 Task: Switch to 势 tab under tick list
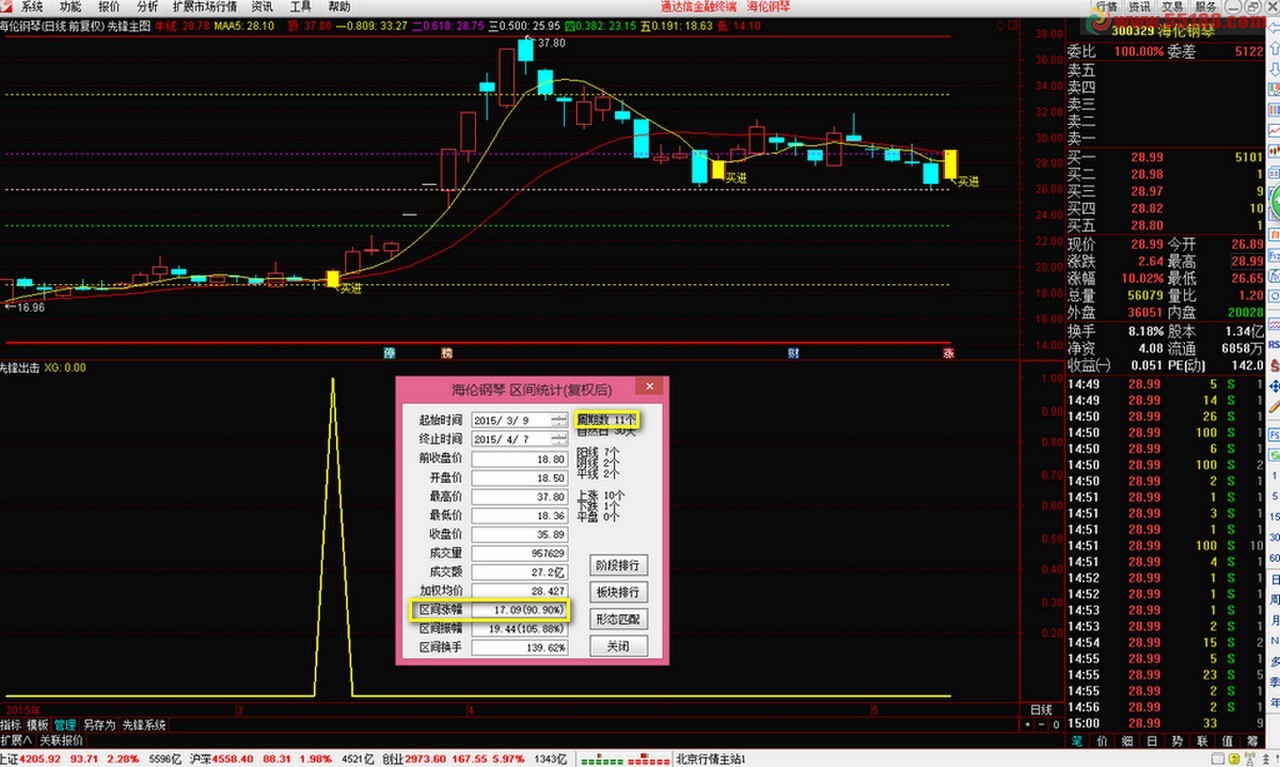pos(1177,741)
